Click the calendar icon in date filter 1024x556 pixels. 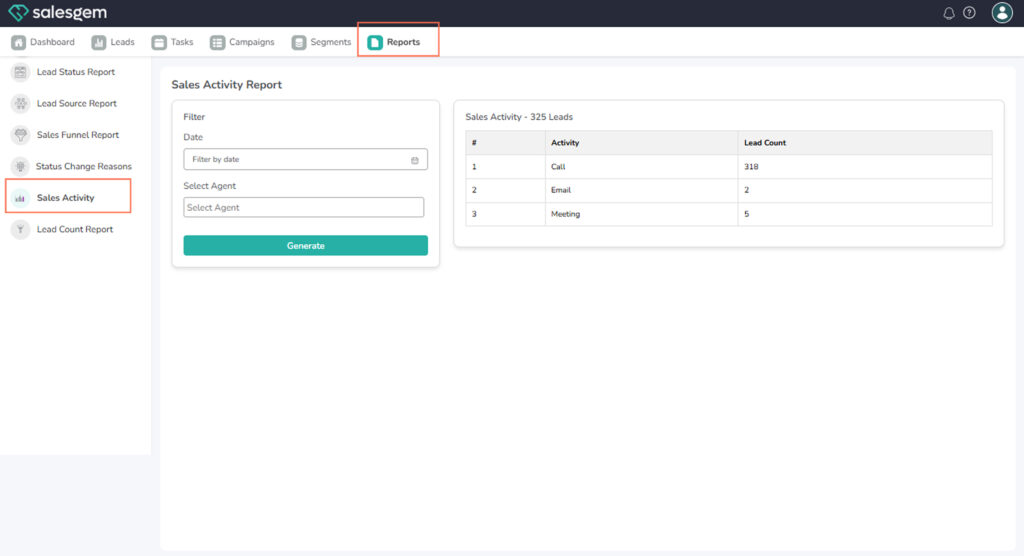415,160
